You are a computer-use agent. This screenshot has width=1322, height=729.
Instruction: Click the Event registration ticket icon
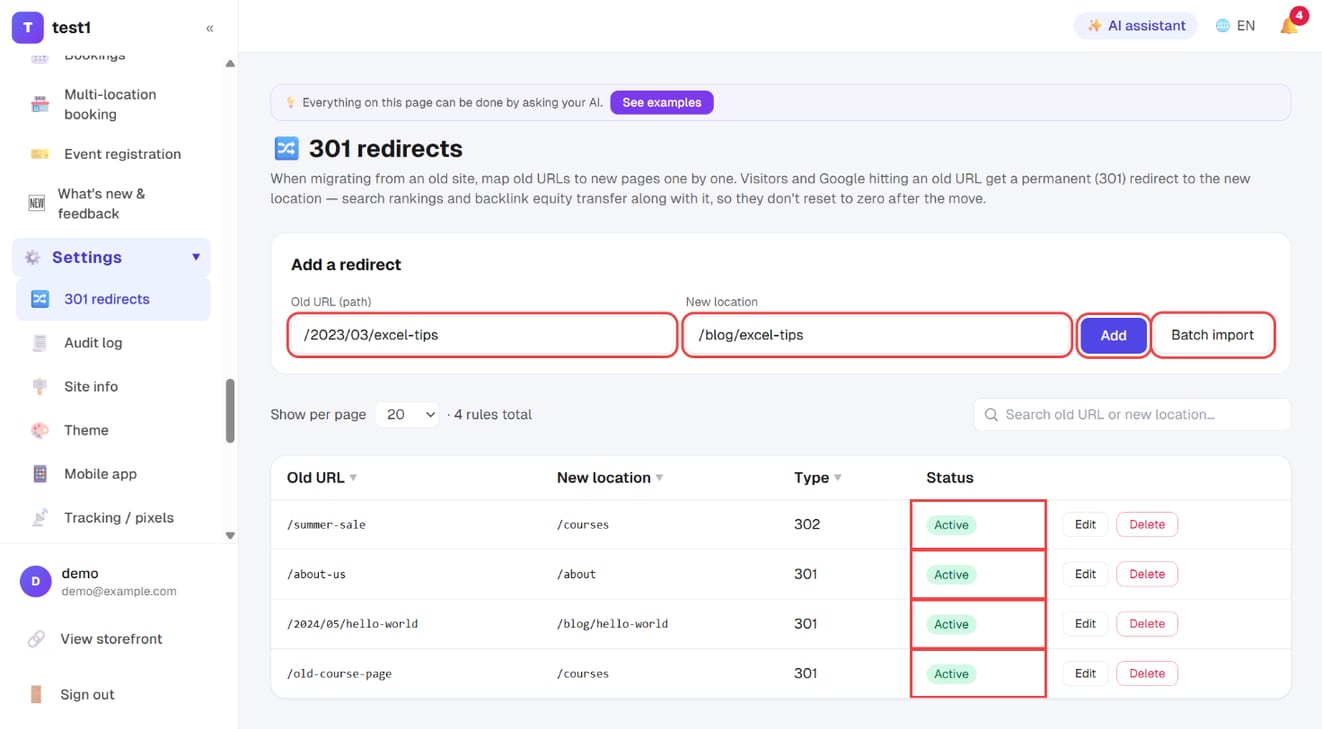(x=40, y=154)
